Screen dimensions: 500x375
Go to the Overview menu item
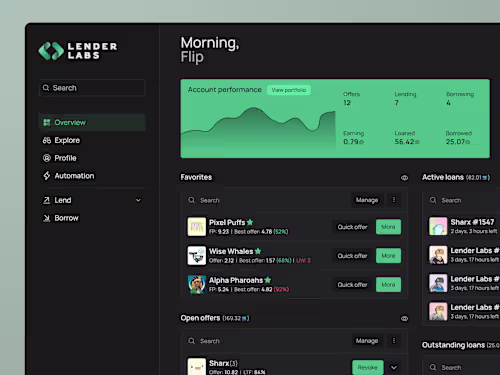tap(92, 122)
